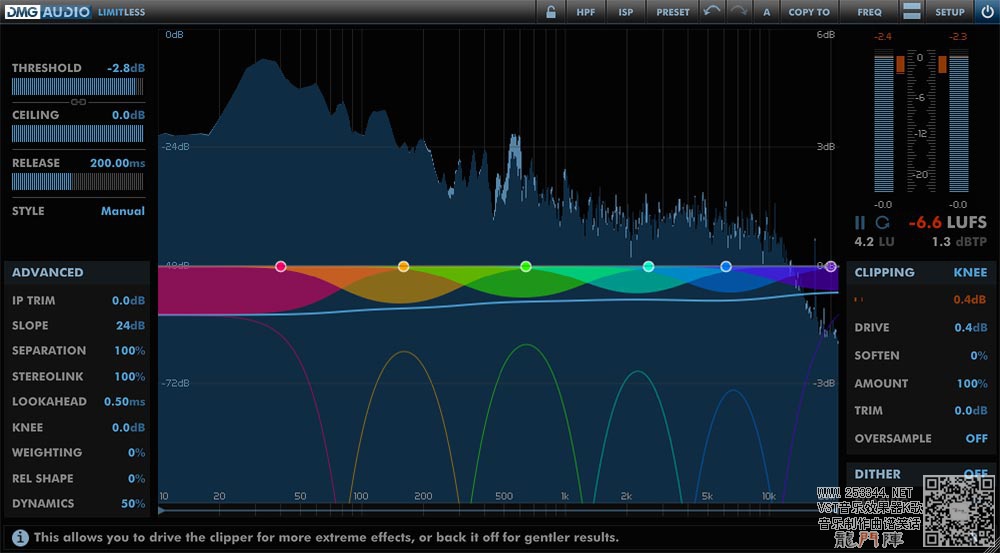
Task: Adjust the THRESHOLD slider bar
Action: [x=78, y=87]
